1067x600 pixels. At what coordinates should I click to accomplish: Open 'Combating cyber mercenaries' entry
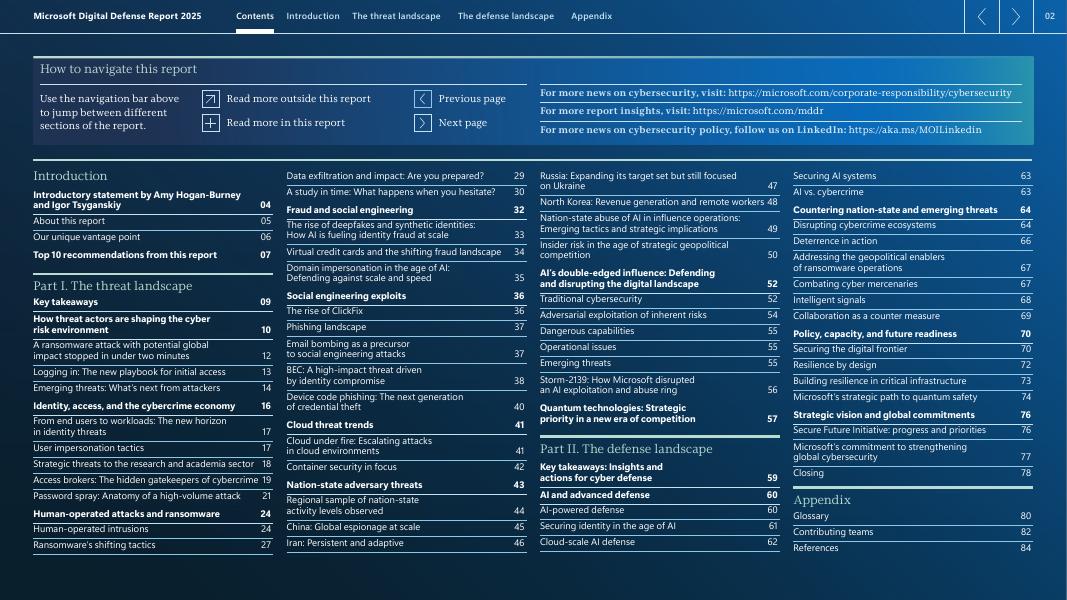[912, 284]
